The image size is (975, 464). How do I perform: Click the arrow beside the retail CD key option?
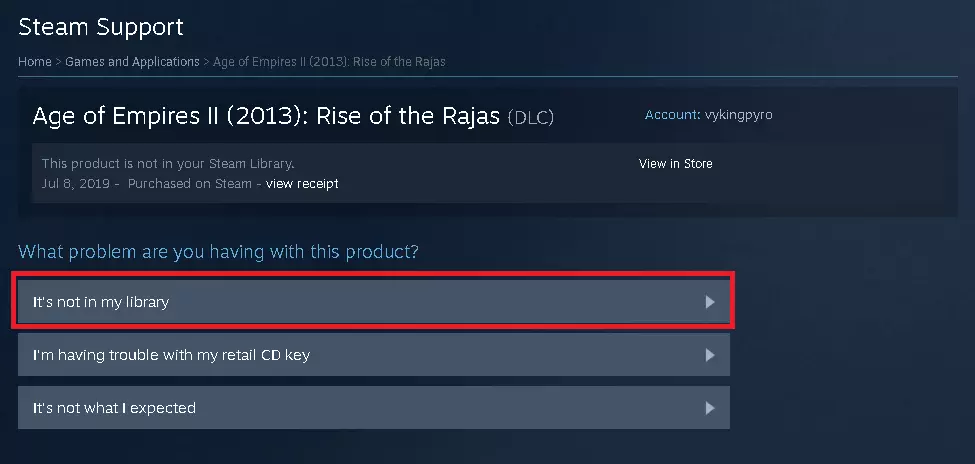click(x=710, y=355)
